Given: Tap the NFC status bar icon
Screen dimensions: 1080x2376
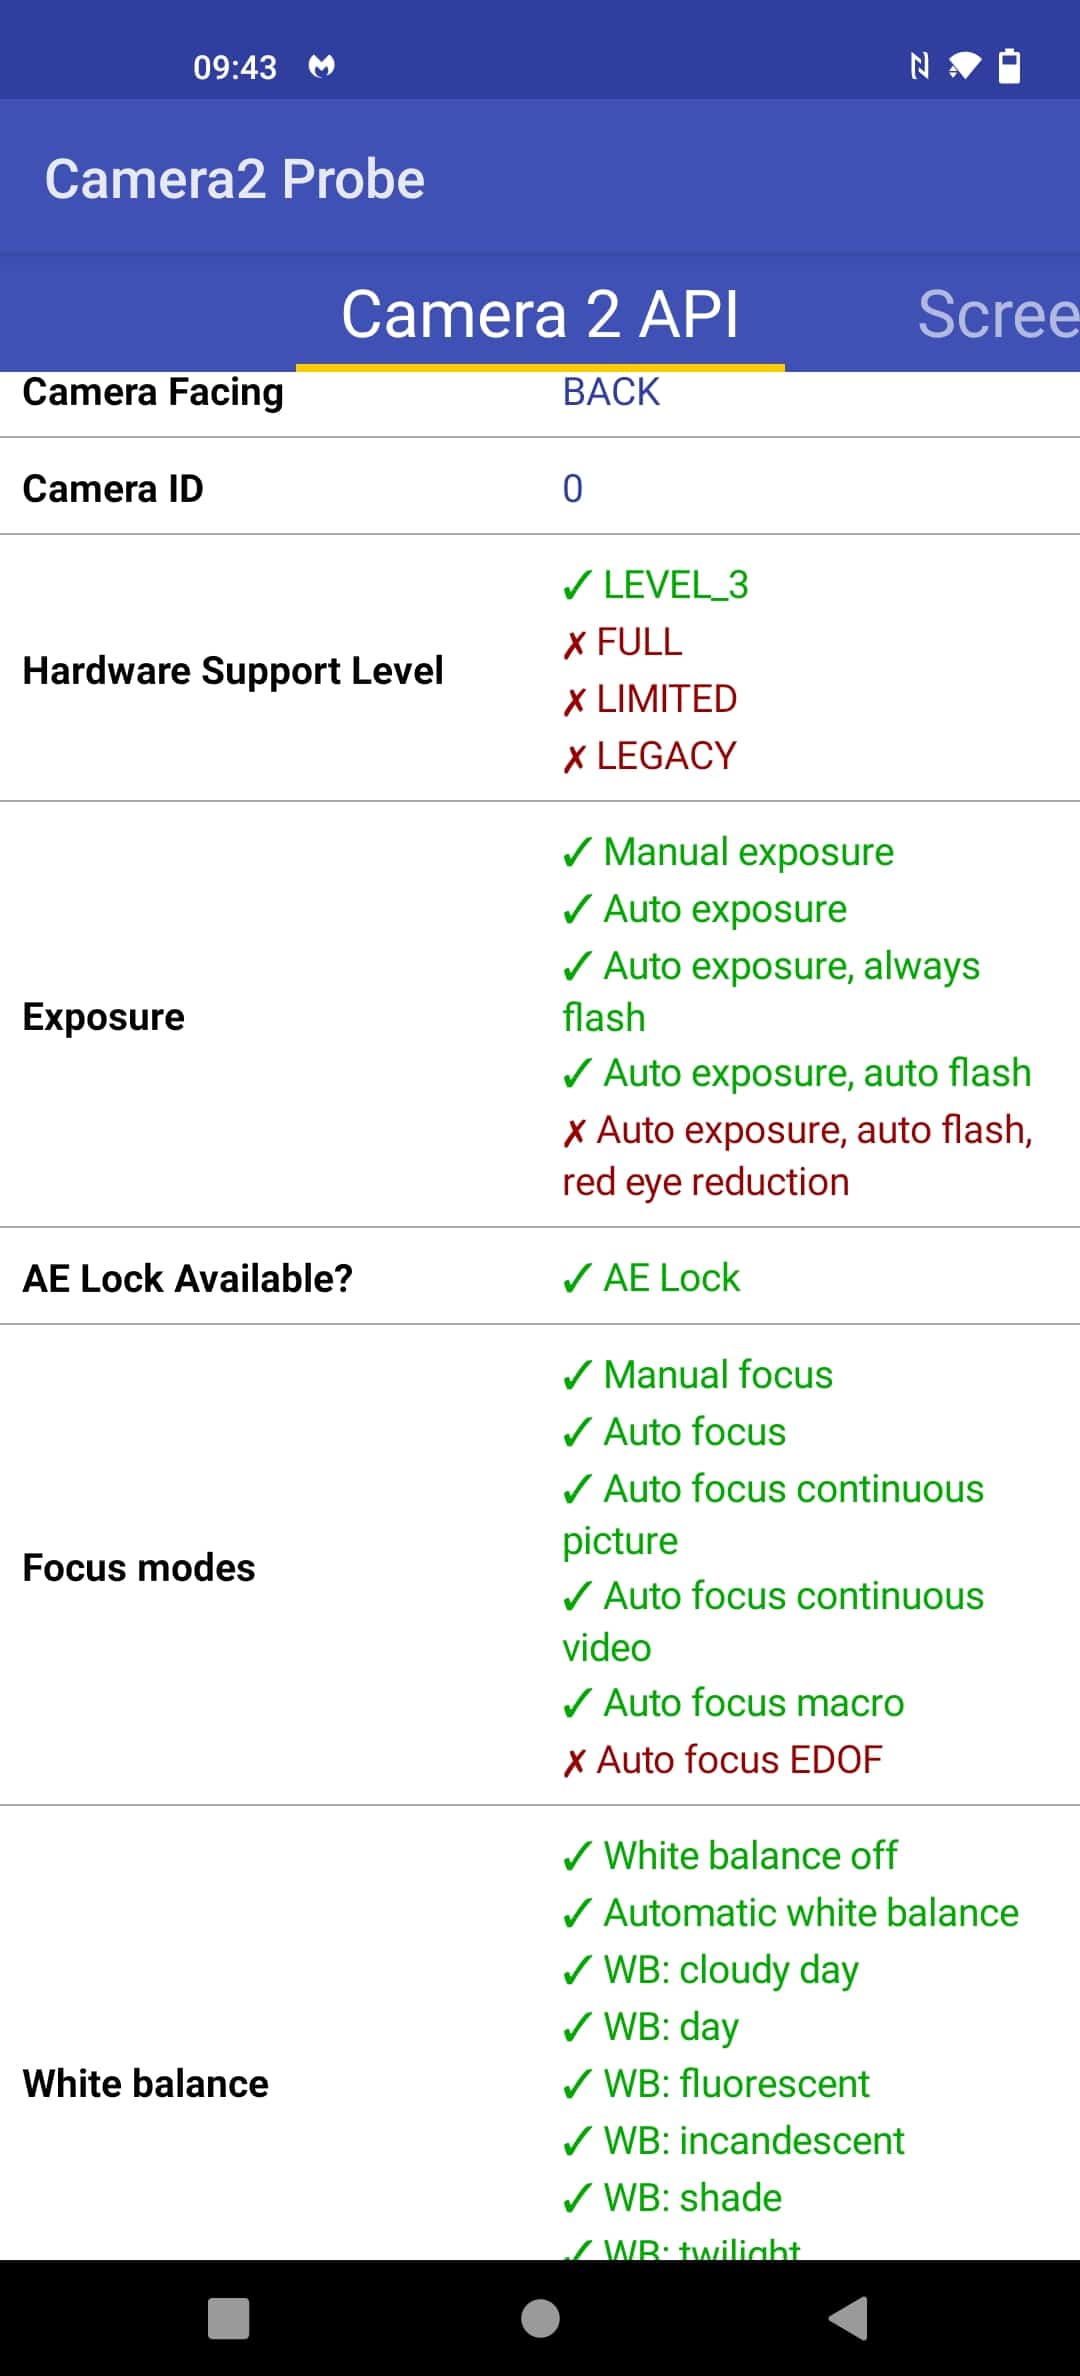Looking at the screenshot, I should tap(919, 66).
